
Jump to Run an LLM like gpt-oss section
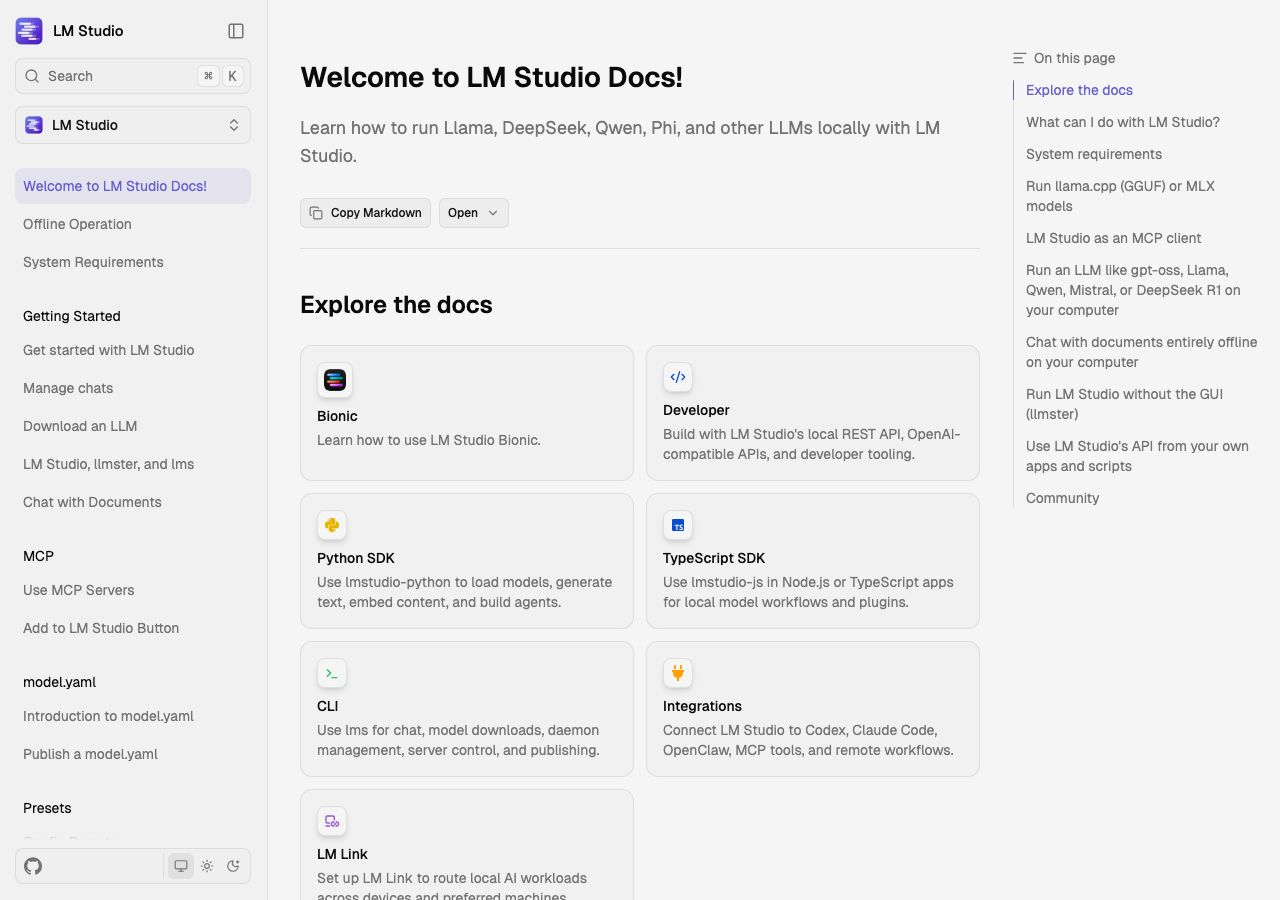click(x=1133, y=290)
